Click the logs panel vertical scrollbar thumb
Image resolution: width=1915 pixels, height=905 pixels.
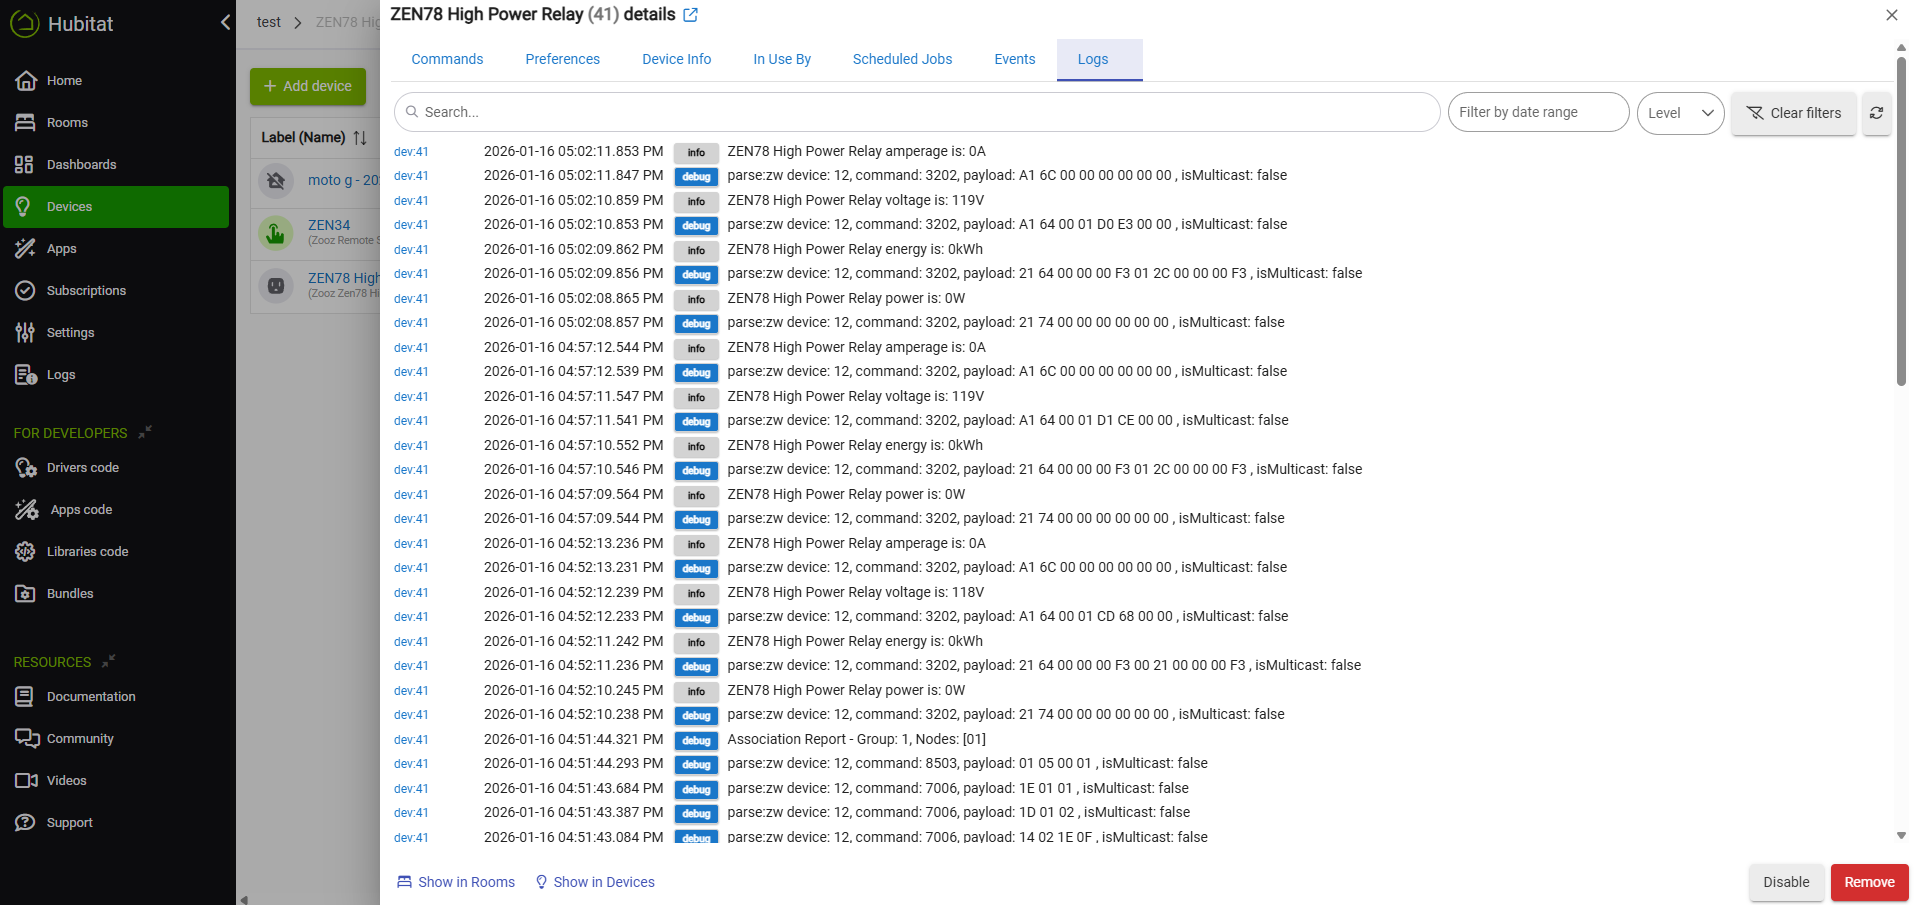(1901, 220)
